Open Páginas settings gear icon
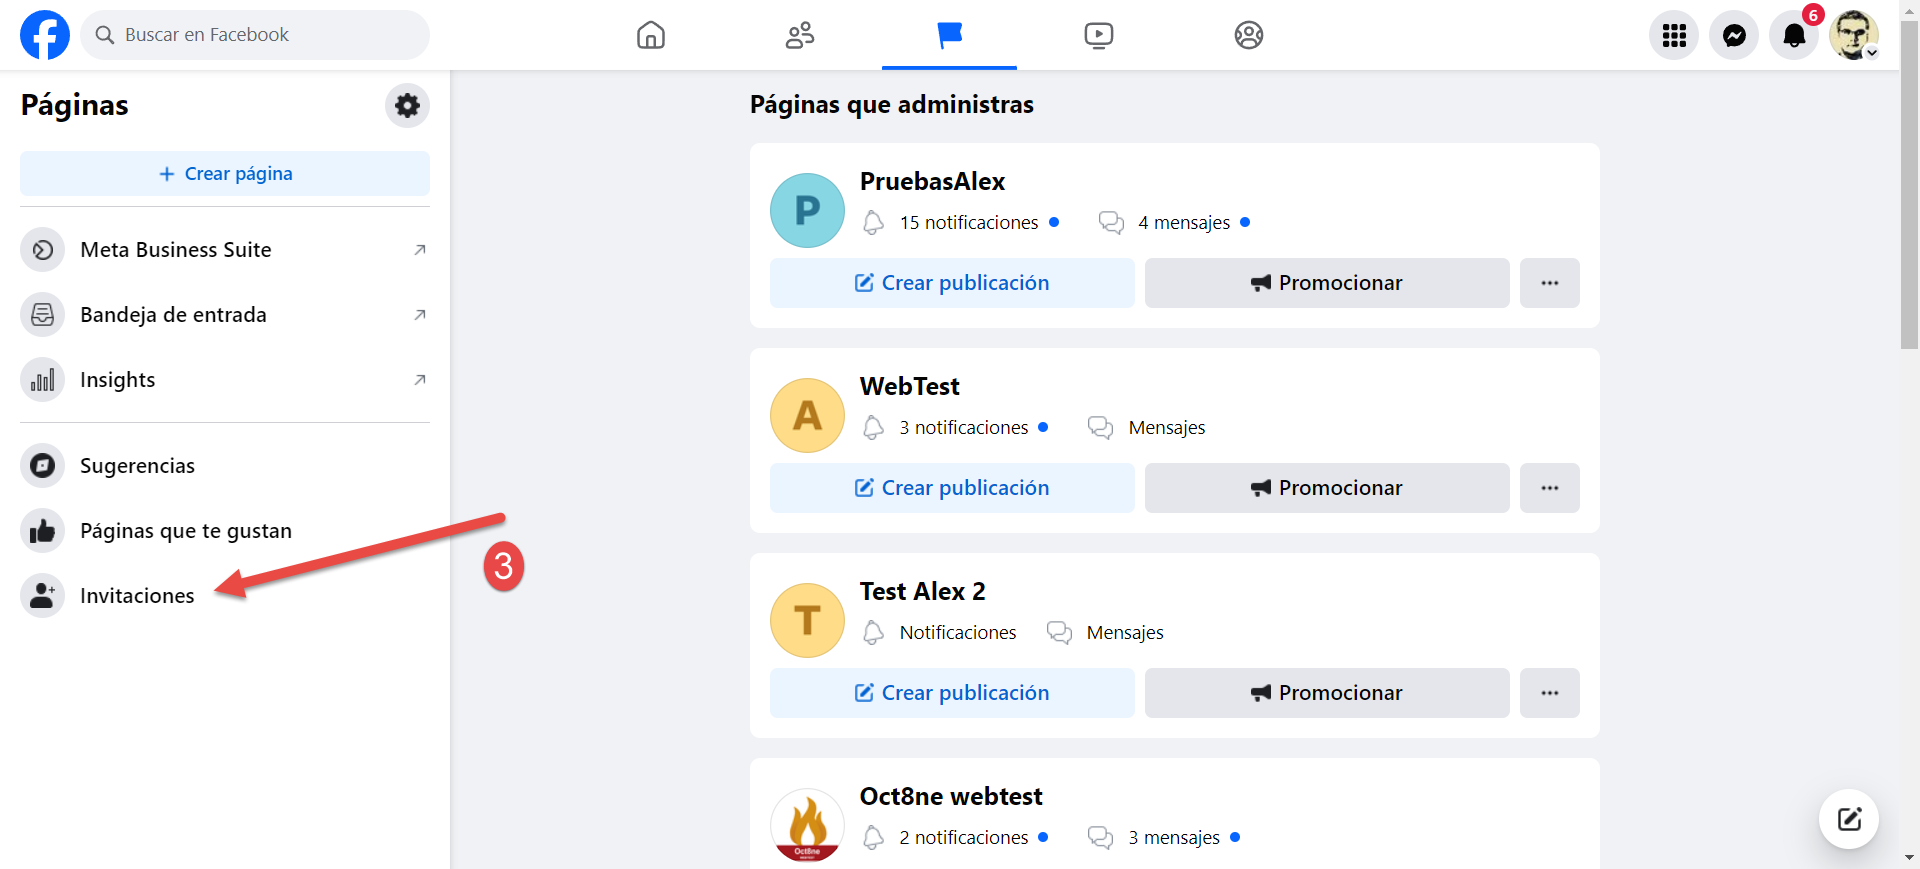This screenshot has width=1920, height=869. [407, 105]
